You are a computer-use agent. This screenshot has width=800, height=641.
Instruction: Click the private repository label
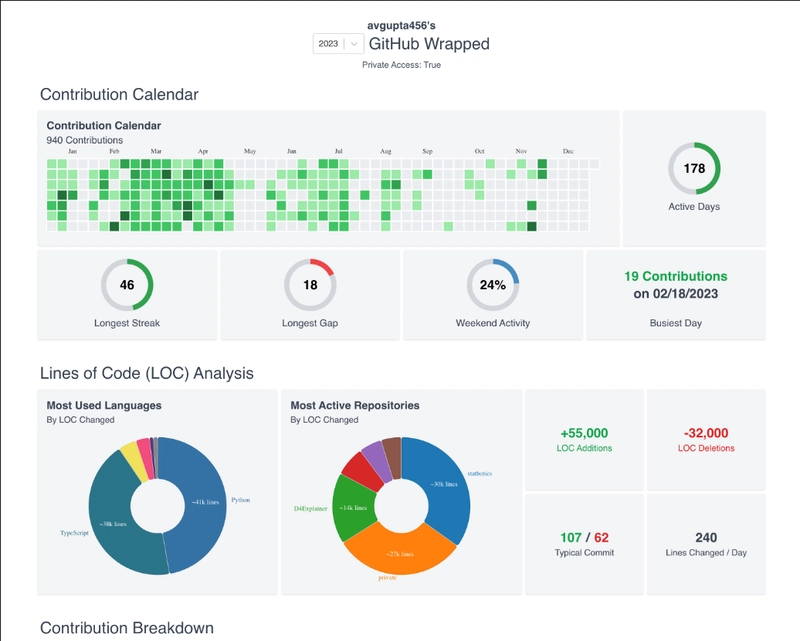(x=387, y=578)
